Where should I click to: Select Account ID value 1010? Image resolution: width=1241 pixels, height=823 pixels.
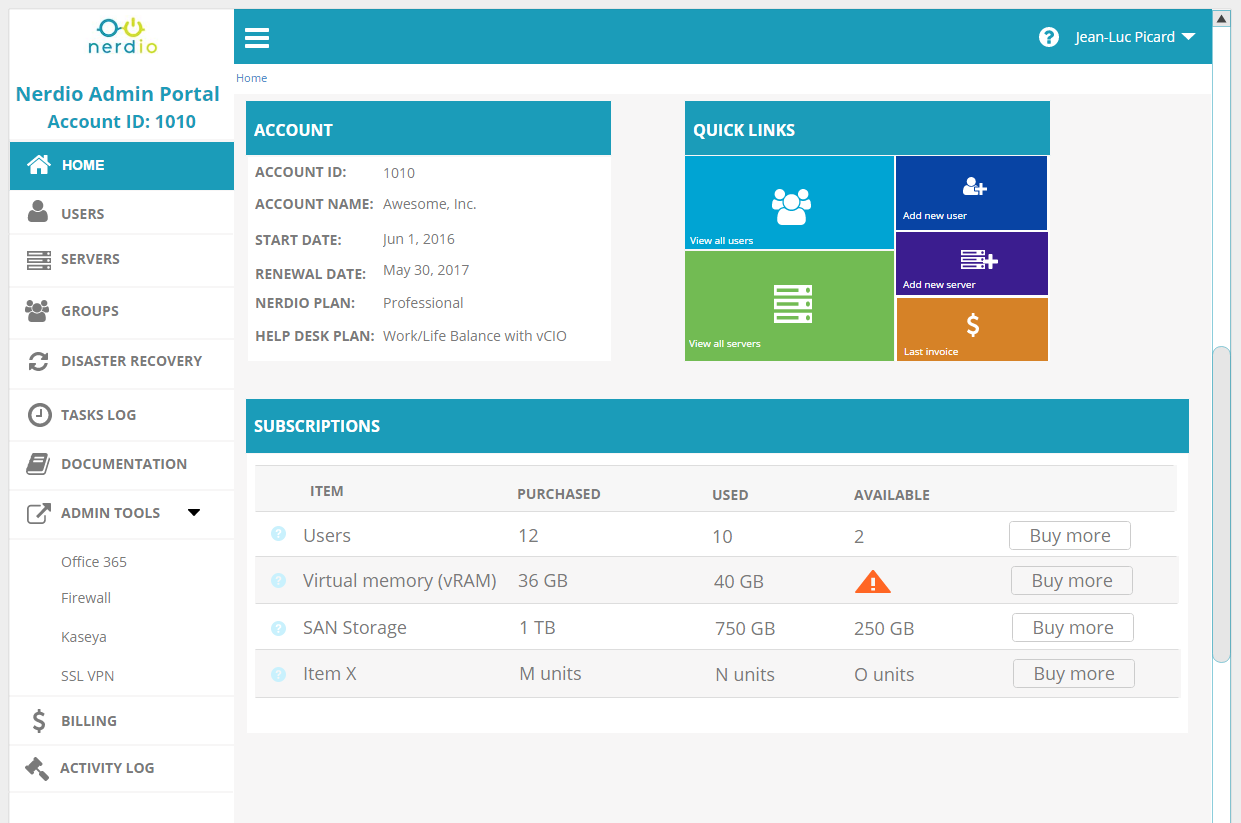click(x=399, y=173)
